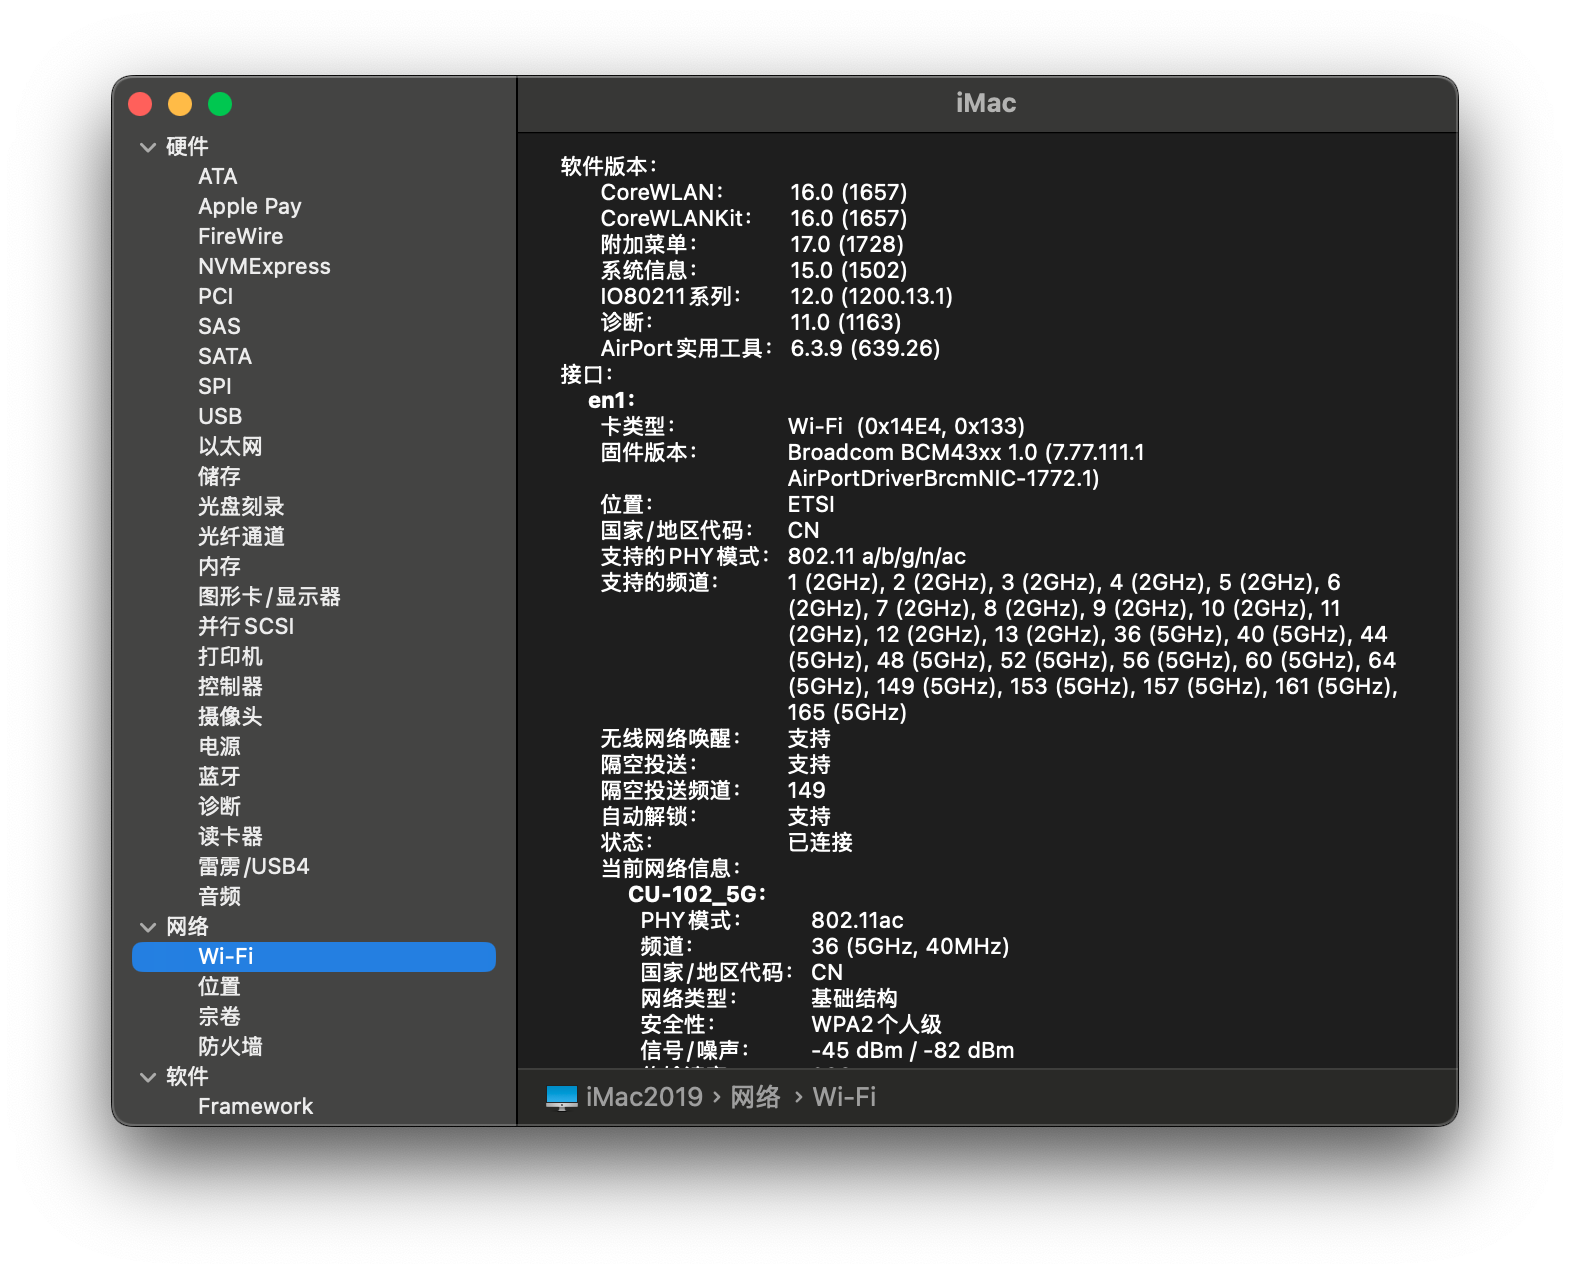Click the ETSI location value

tap(811, 505)
